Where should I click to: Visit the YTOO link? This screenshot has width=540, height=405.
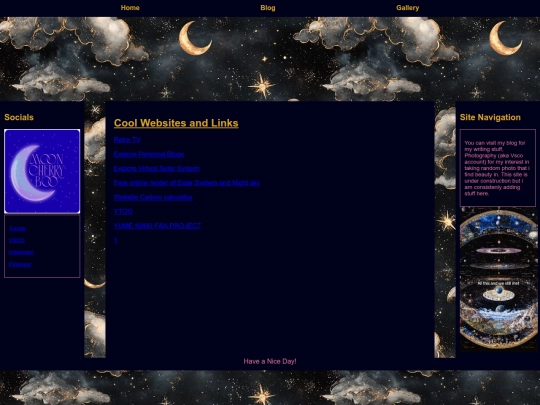click(123, 211)
